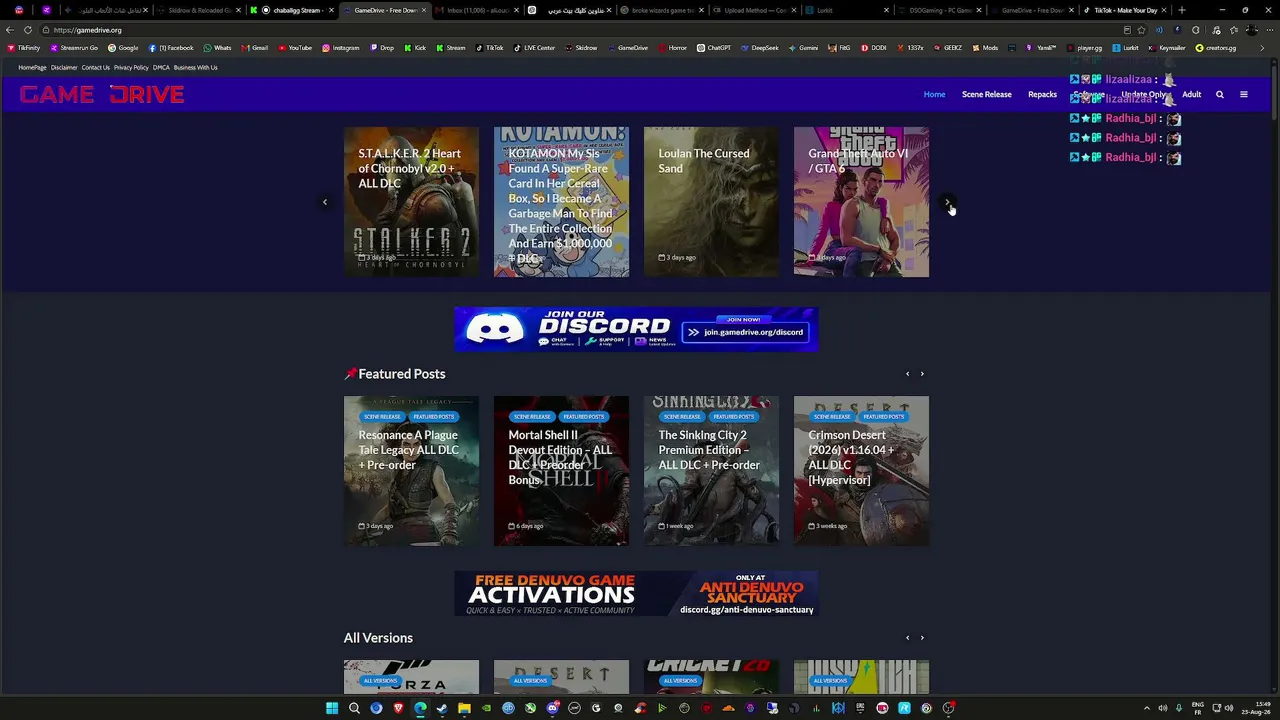This screenshot has height=720, width=1280.
Task: Click the Free Denuvo Game Activations banner
Action: pyautogui.click(x=636, y=593)
